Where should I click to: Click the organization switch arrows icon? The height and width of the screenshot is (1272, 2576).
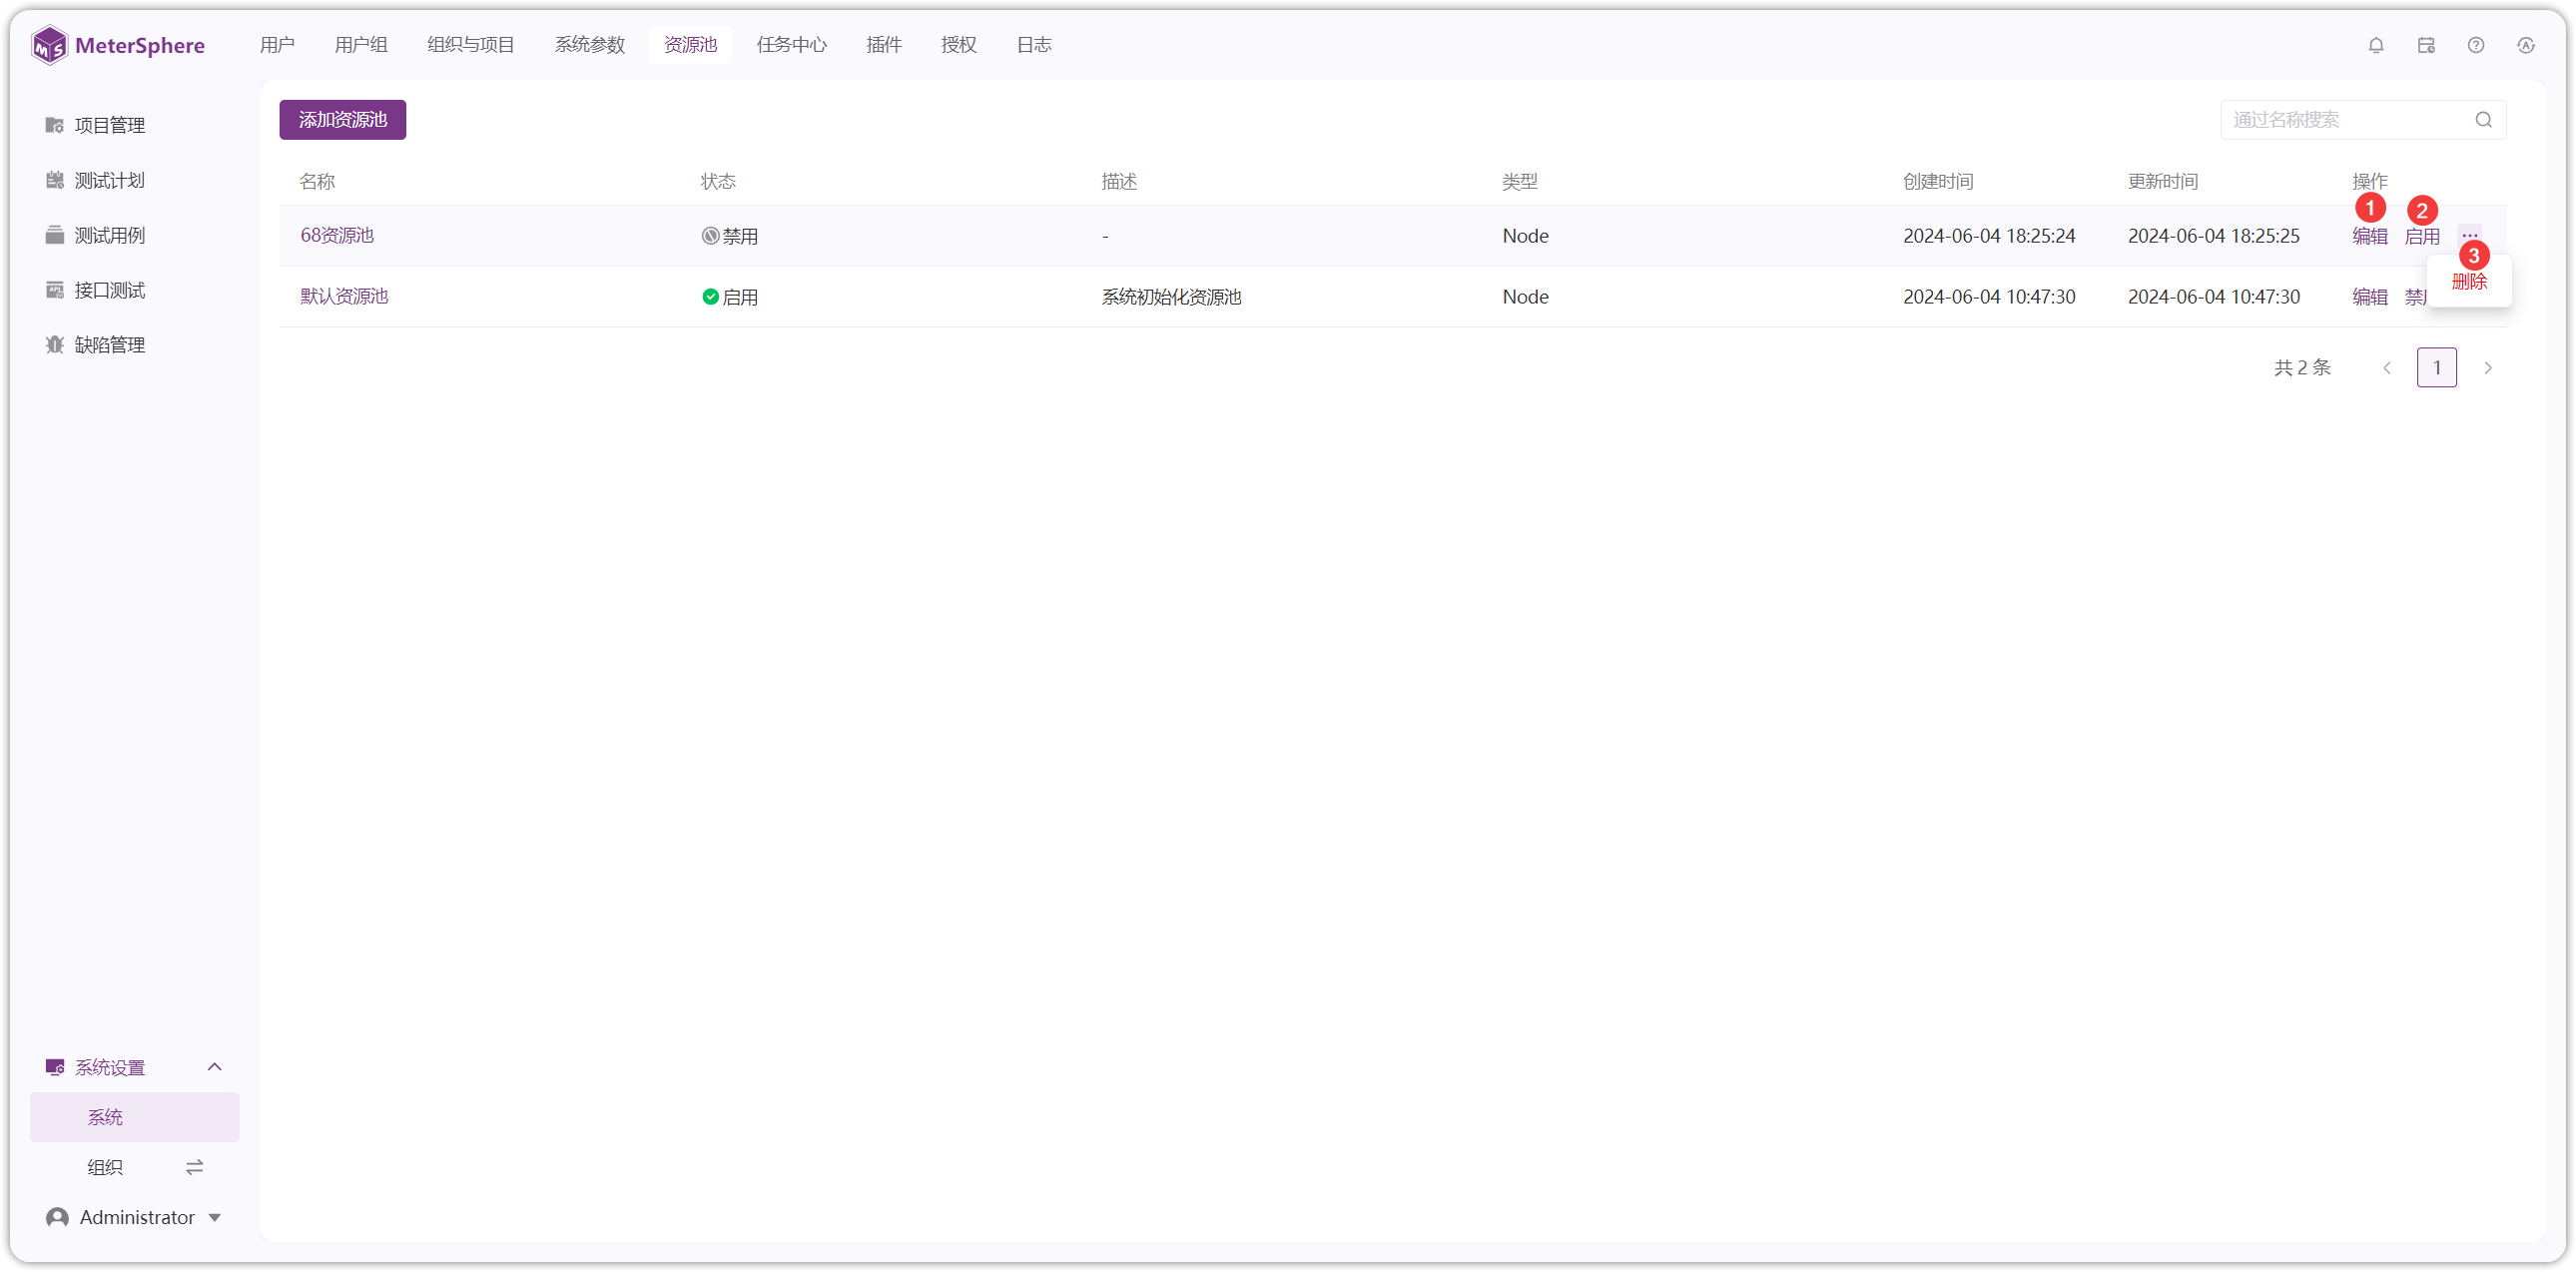195,1167
